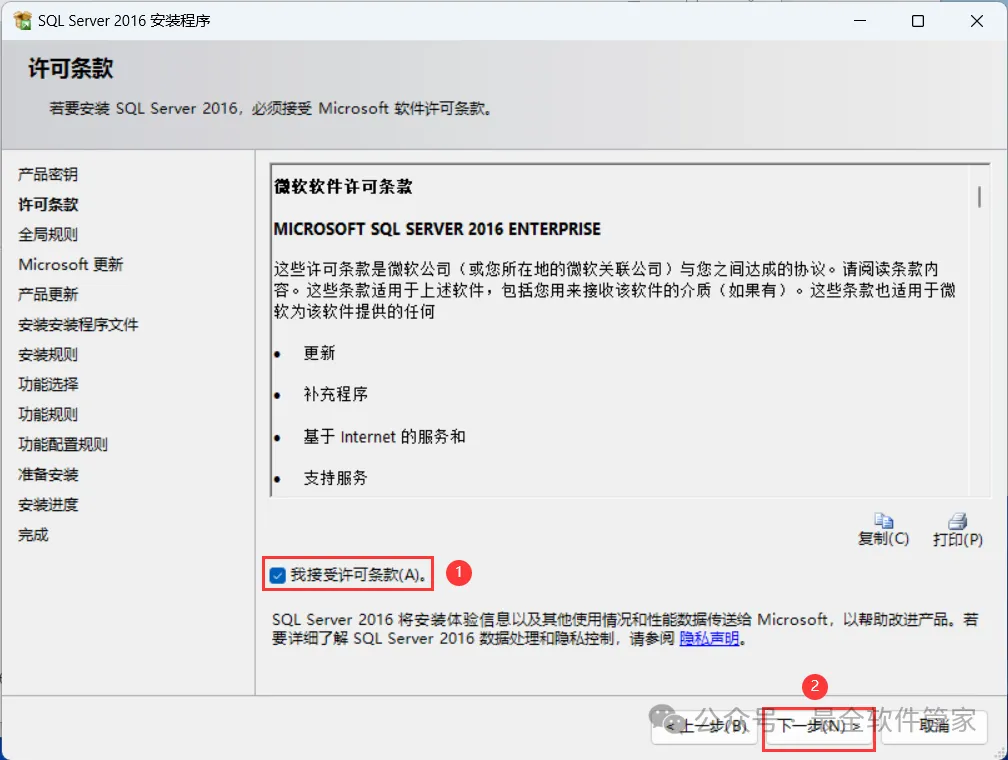Select 安装安装程序文件 step in sidebar

[x=78, y=325]
